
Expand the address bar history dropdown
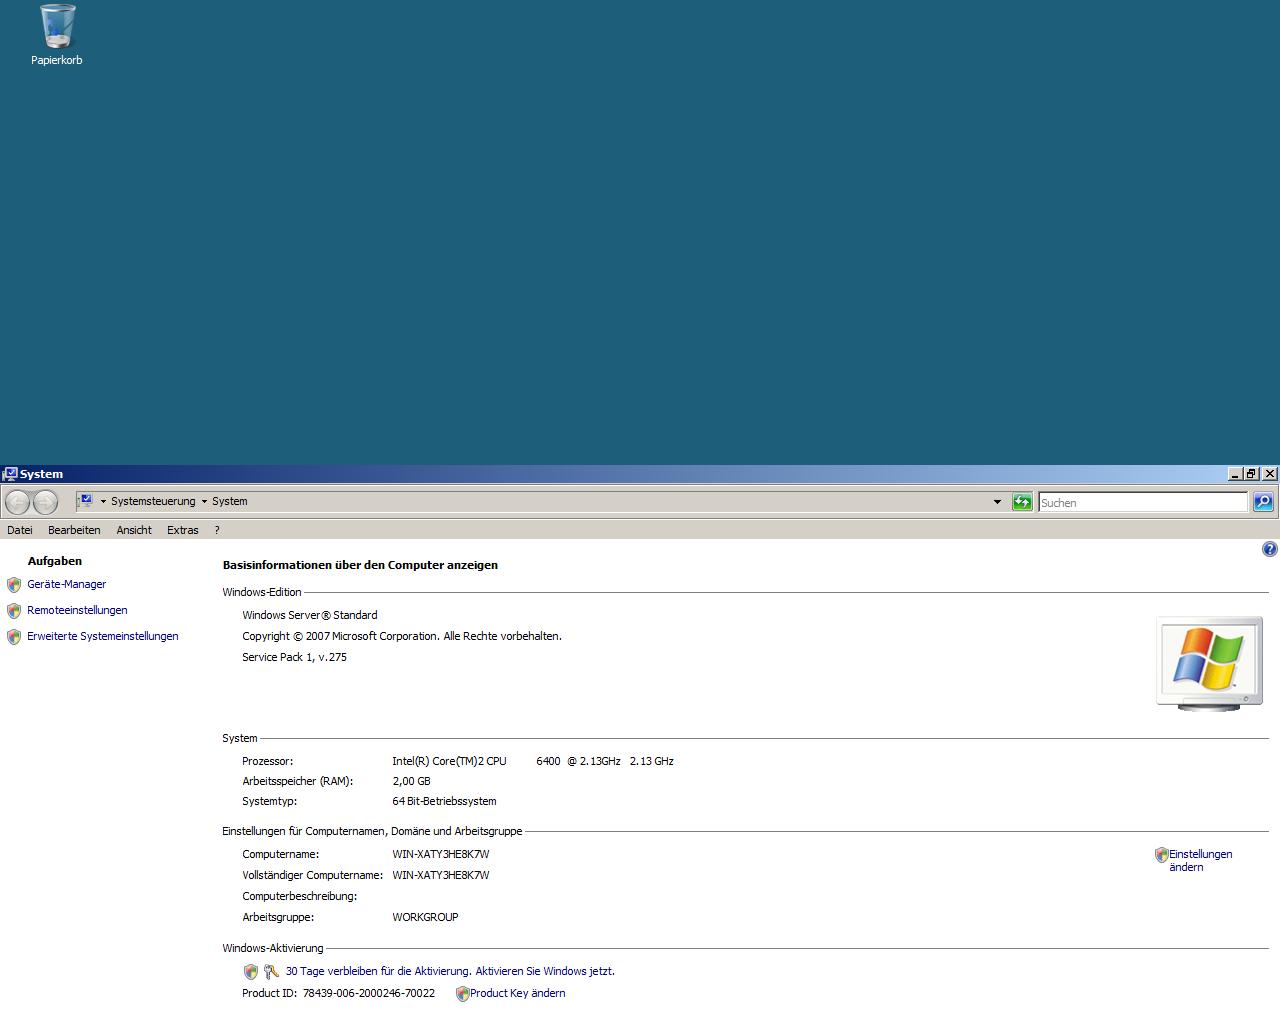pyautogui.click(x=997, y=502)
